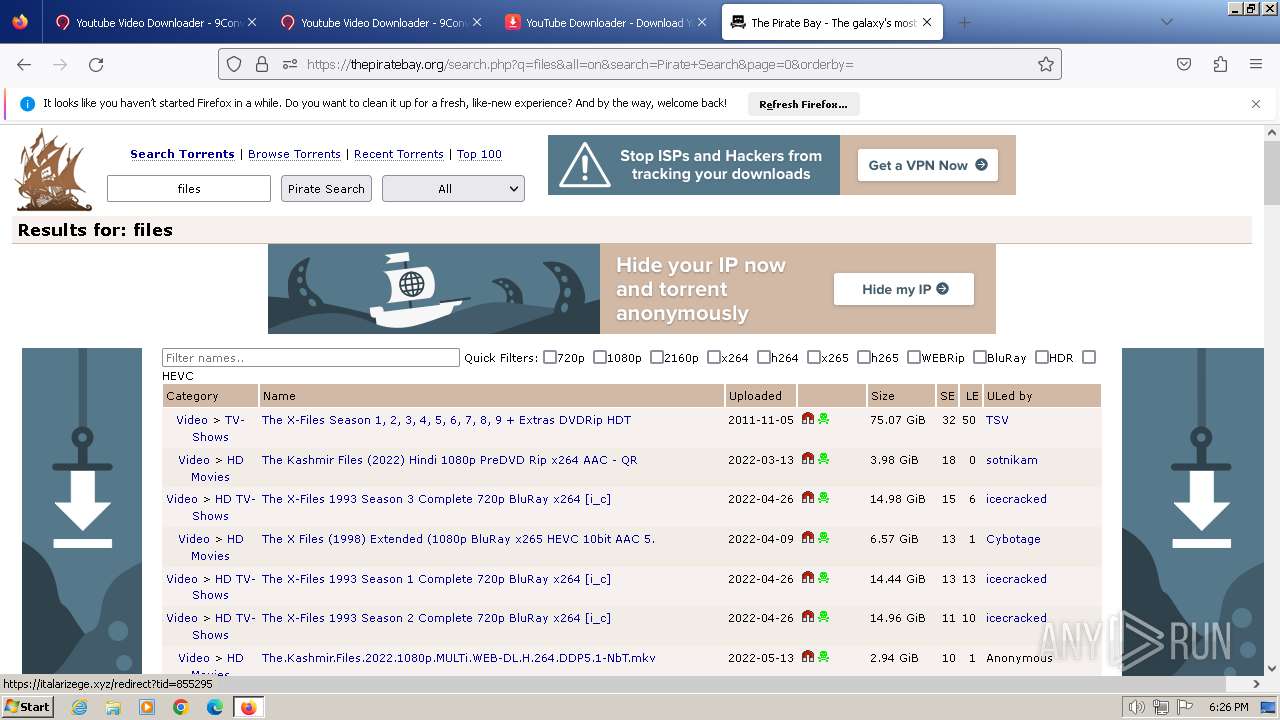Sort by Size column header

click(882, 396)
